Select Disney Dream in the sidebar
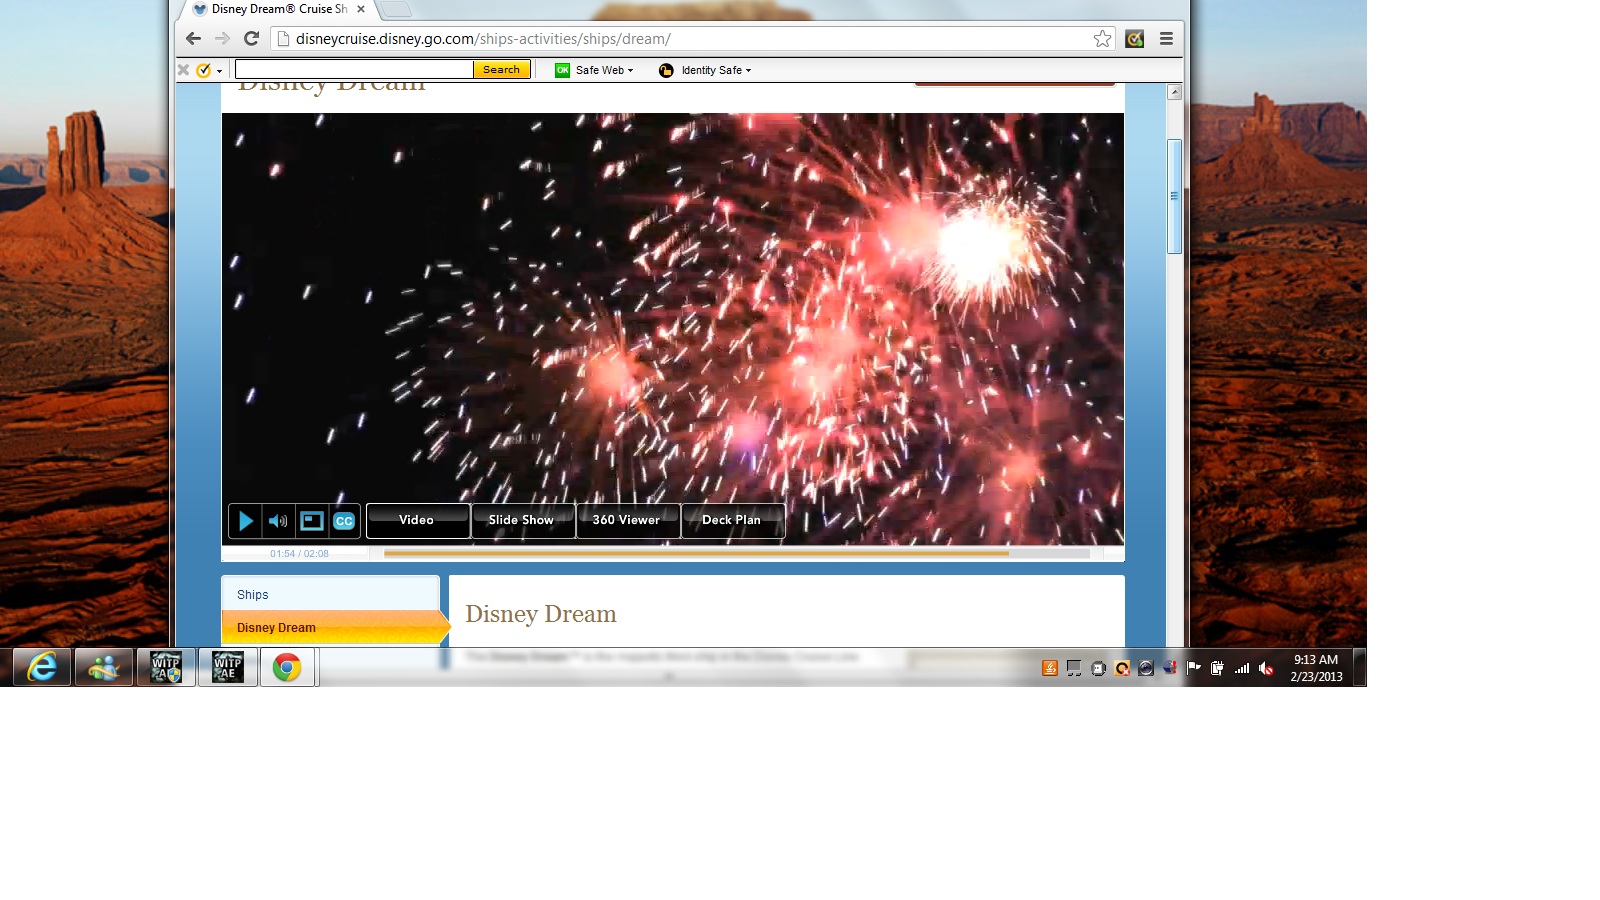Image resolution: width=1600 pixels, height=900 pixels. (x=335, y=628)
